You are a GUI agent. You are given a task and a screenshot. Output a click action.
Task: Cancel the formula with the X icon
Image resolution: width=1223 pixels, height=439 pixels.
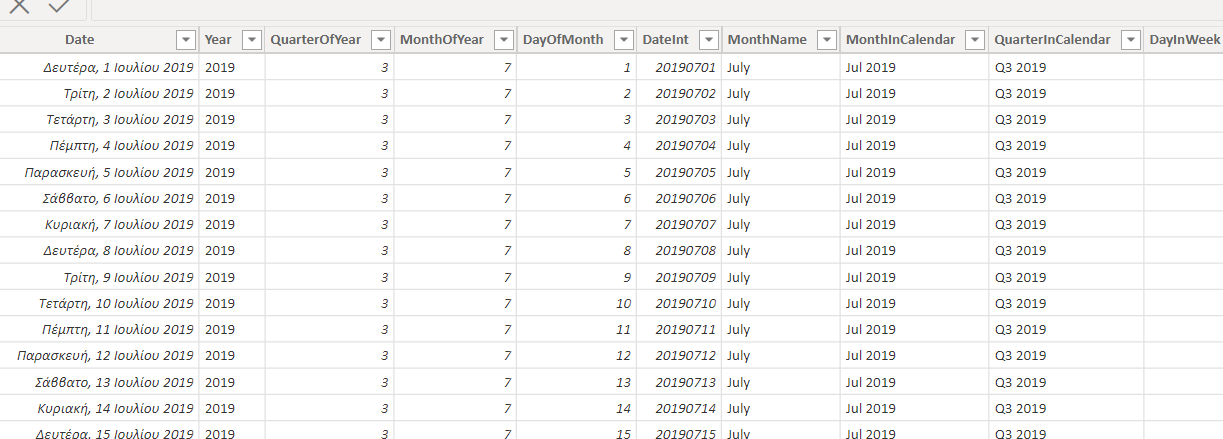pos(20,5)
